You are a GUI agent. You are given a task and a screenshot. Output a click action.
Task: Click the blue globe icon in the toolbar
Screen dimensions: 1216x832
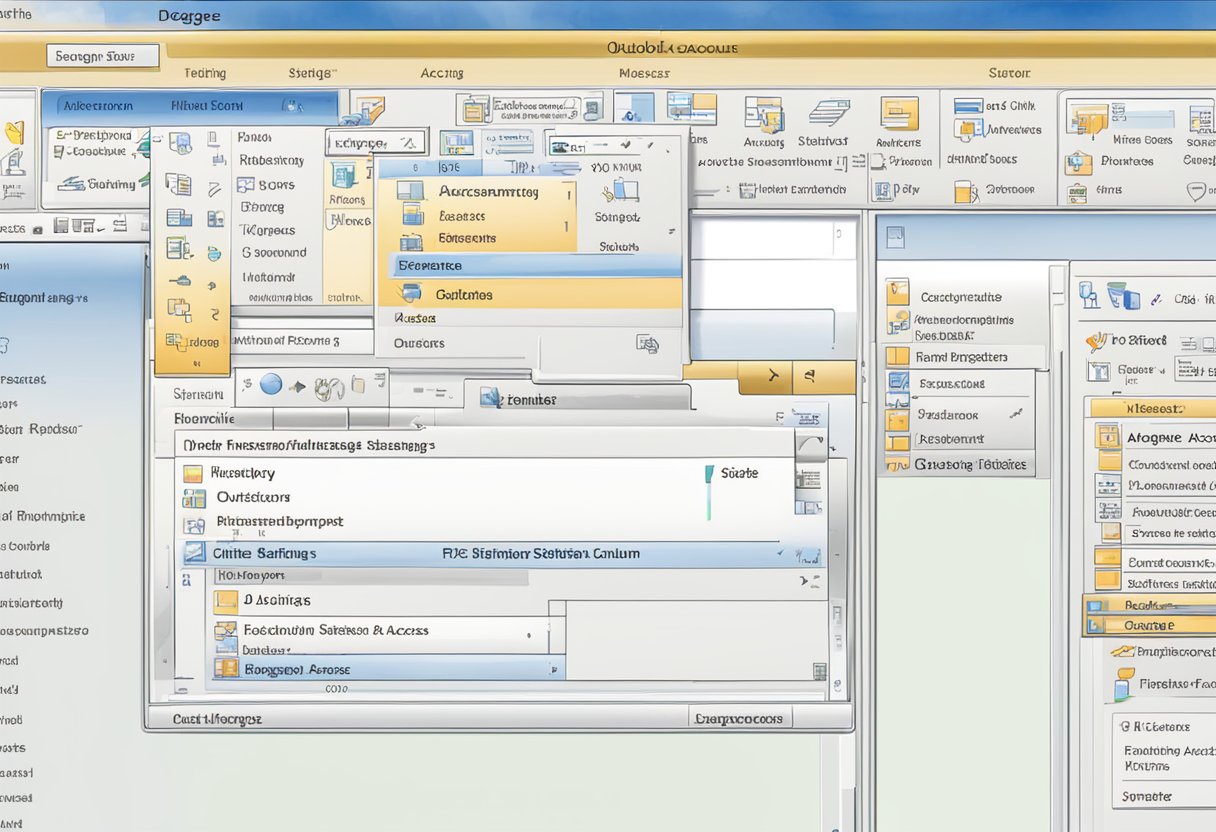click(271, 384)
